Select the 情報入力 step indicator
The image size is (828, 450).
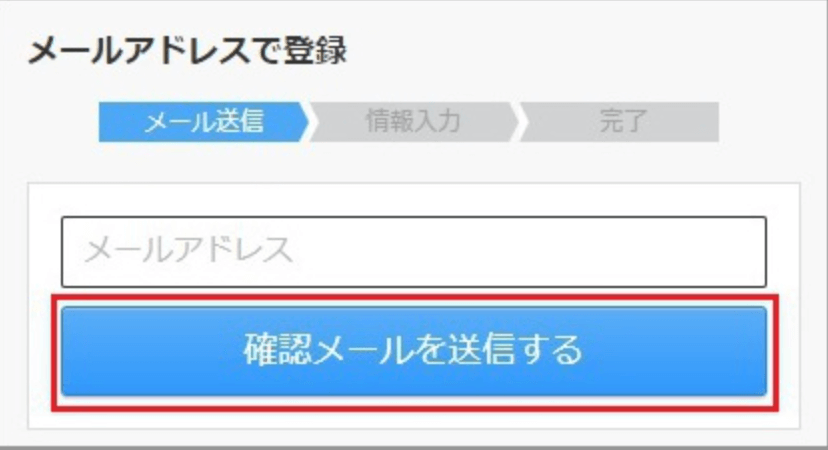[413, 122]
